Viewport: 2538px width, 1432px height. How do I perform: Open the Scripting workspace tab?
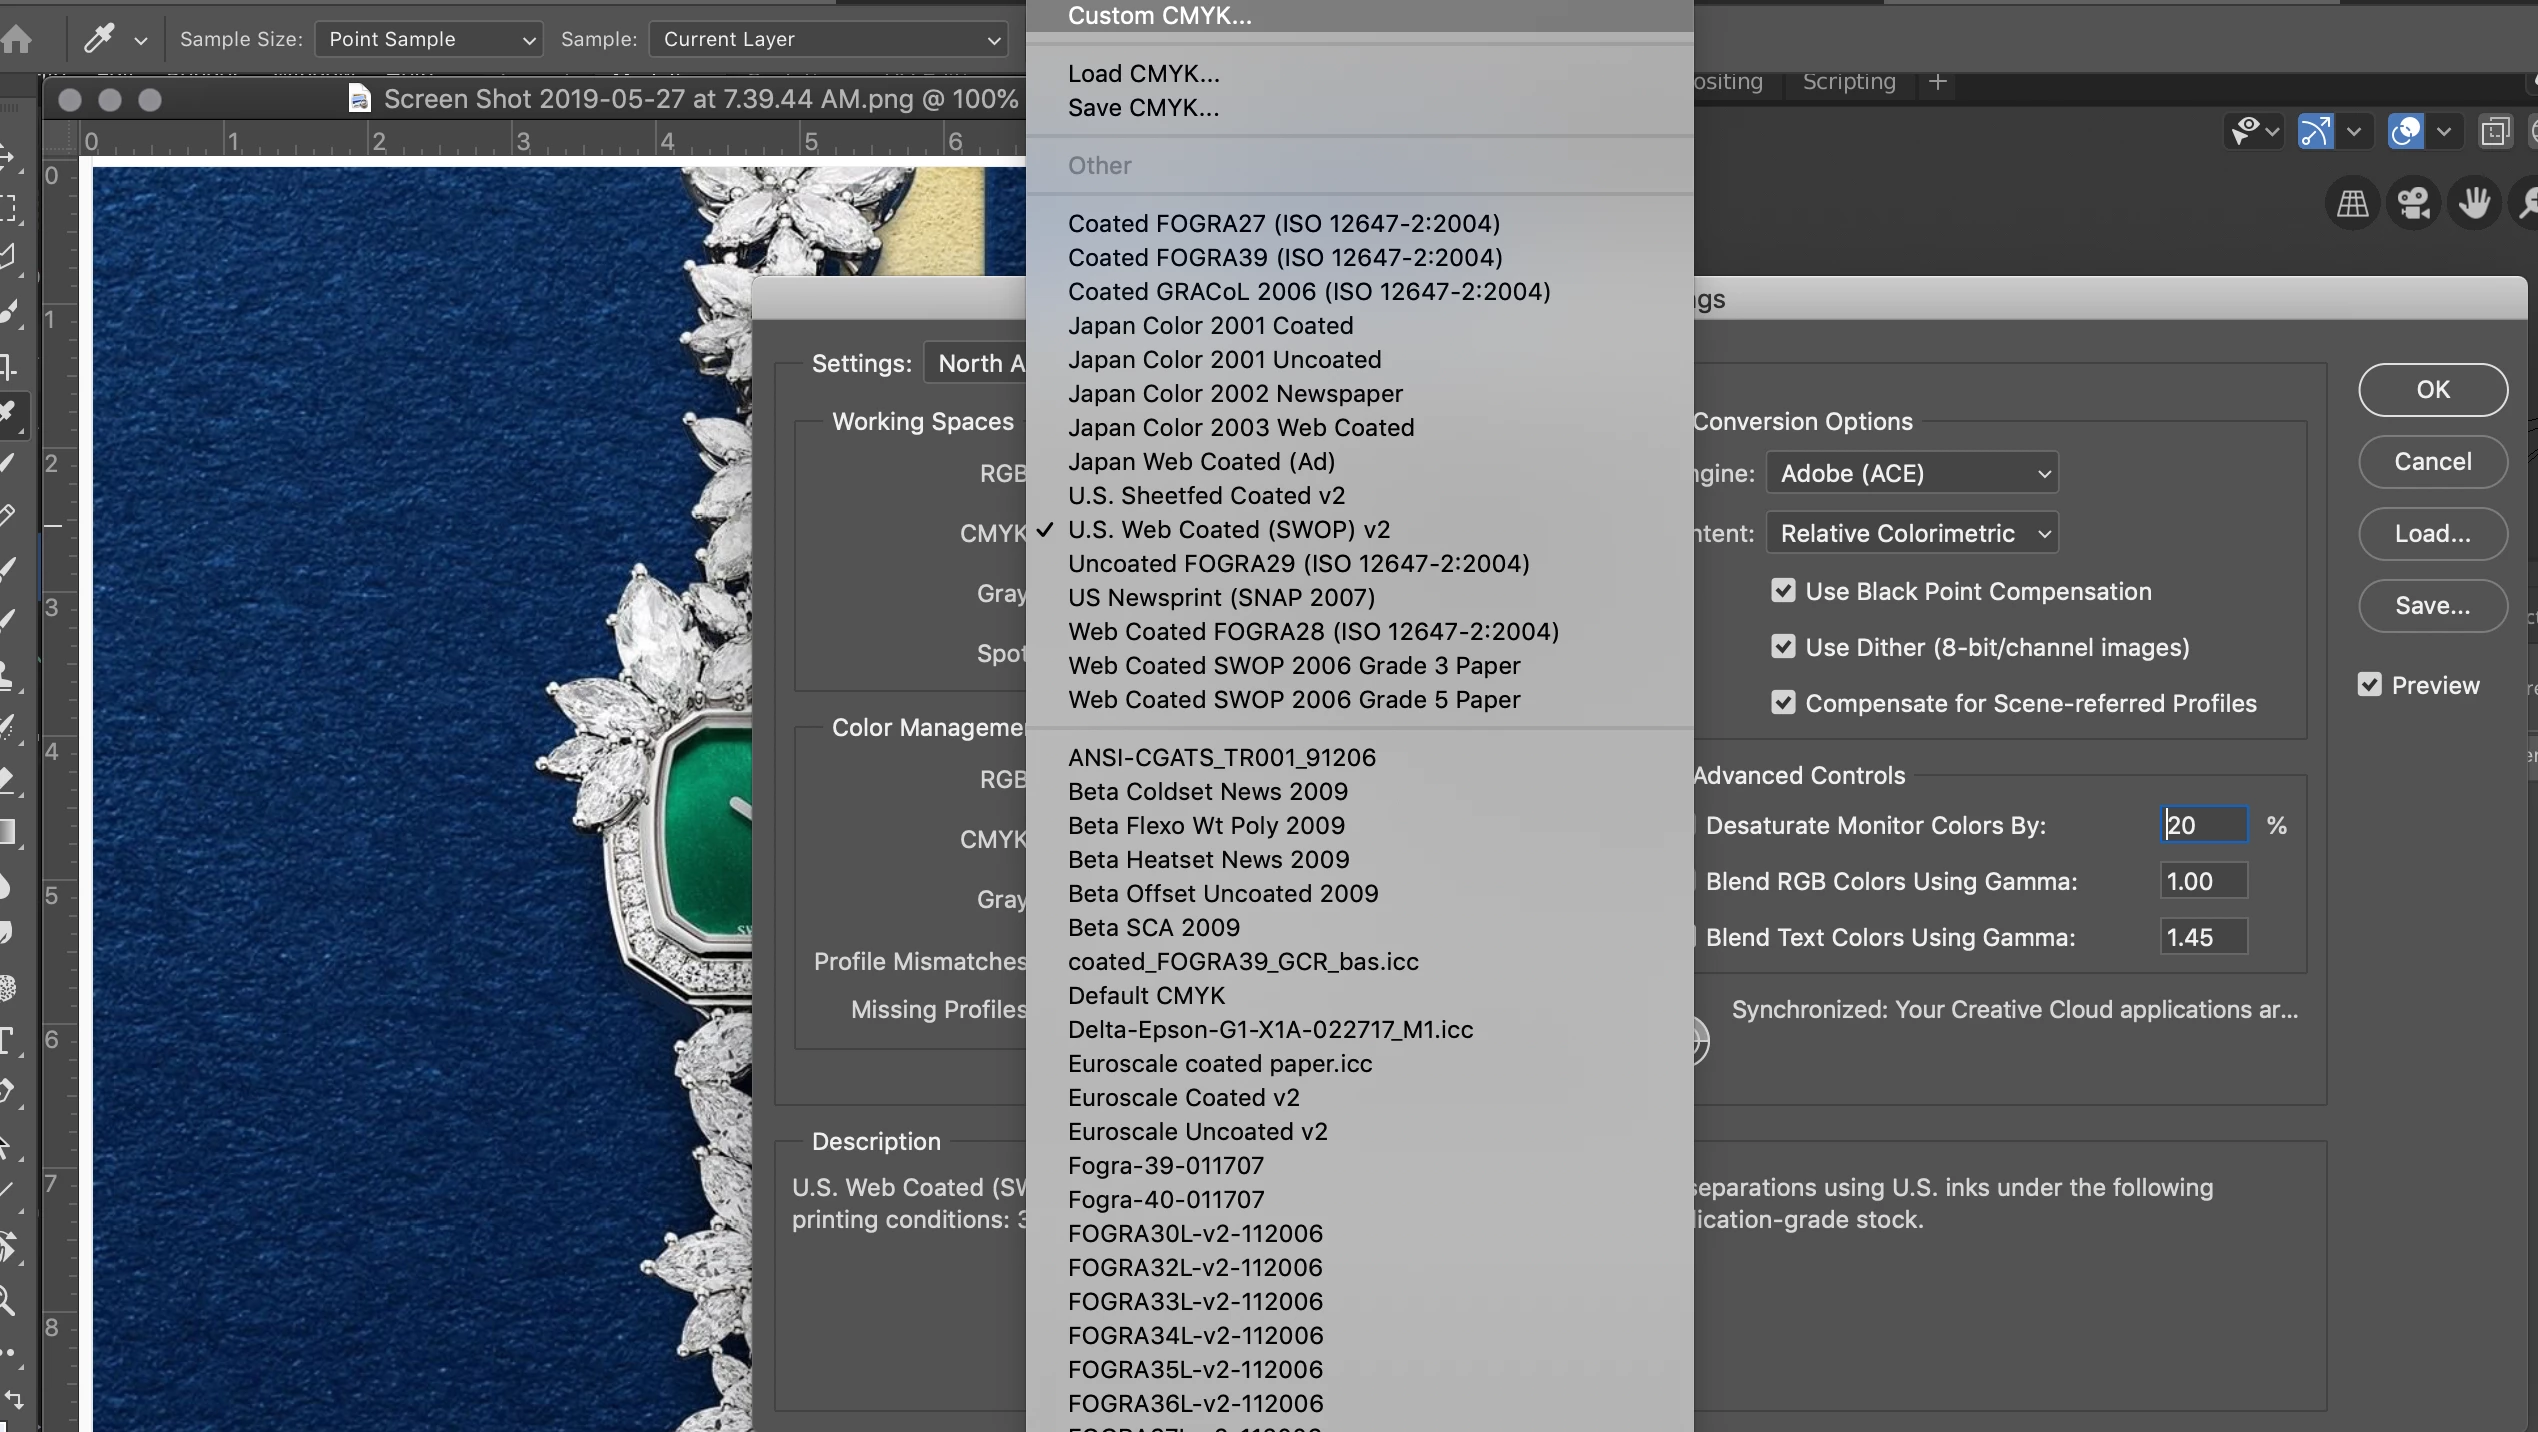click(x=1848, y=81)
